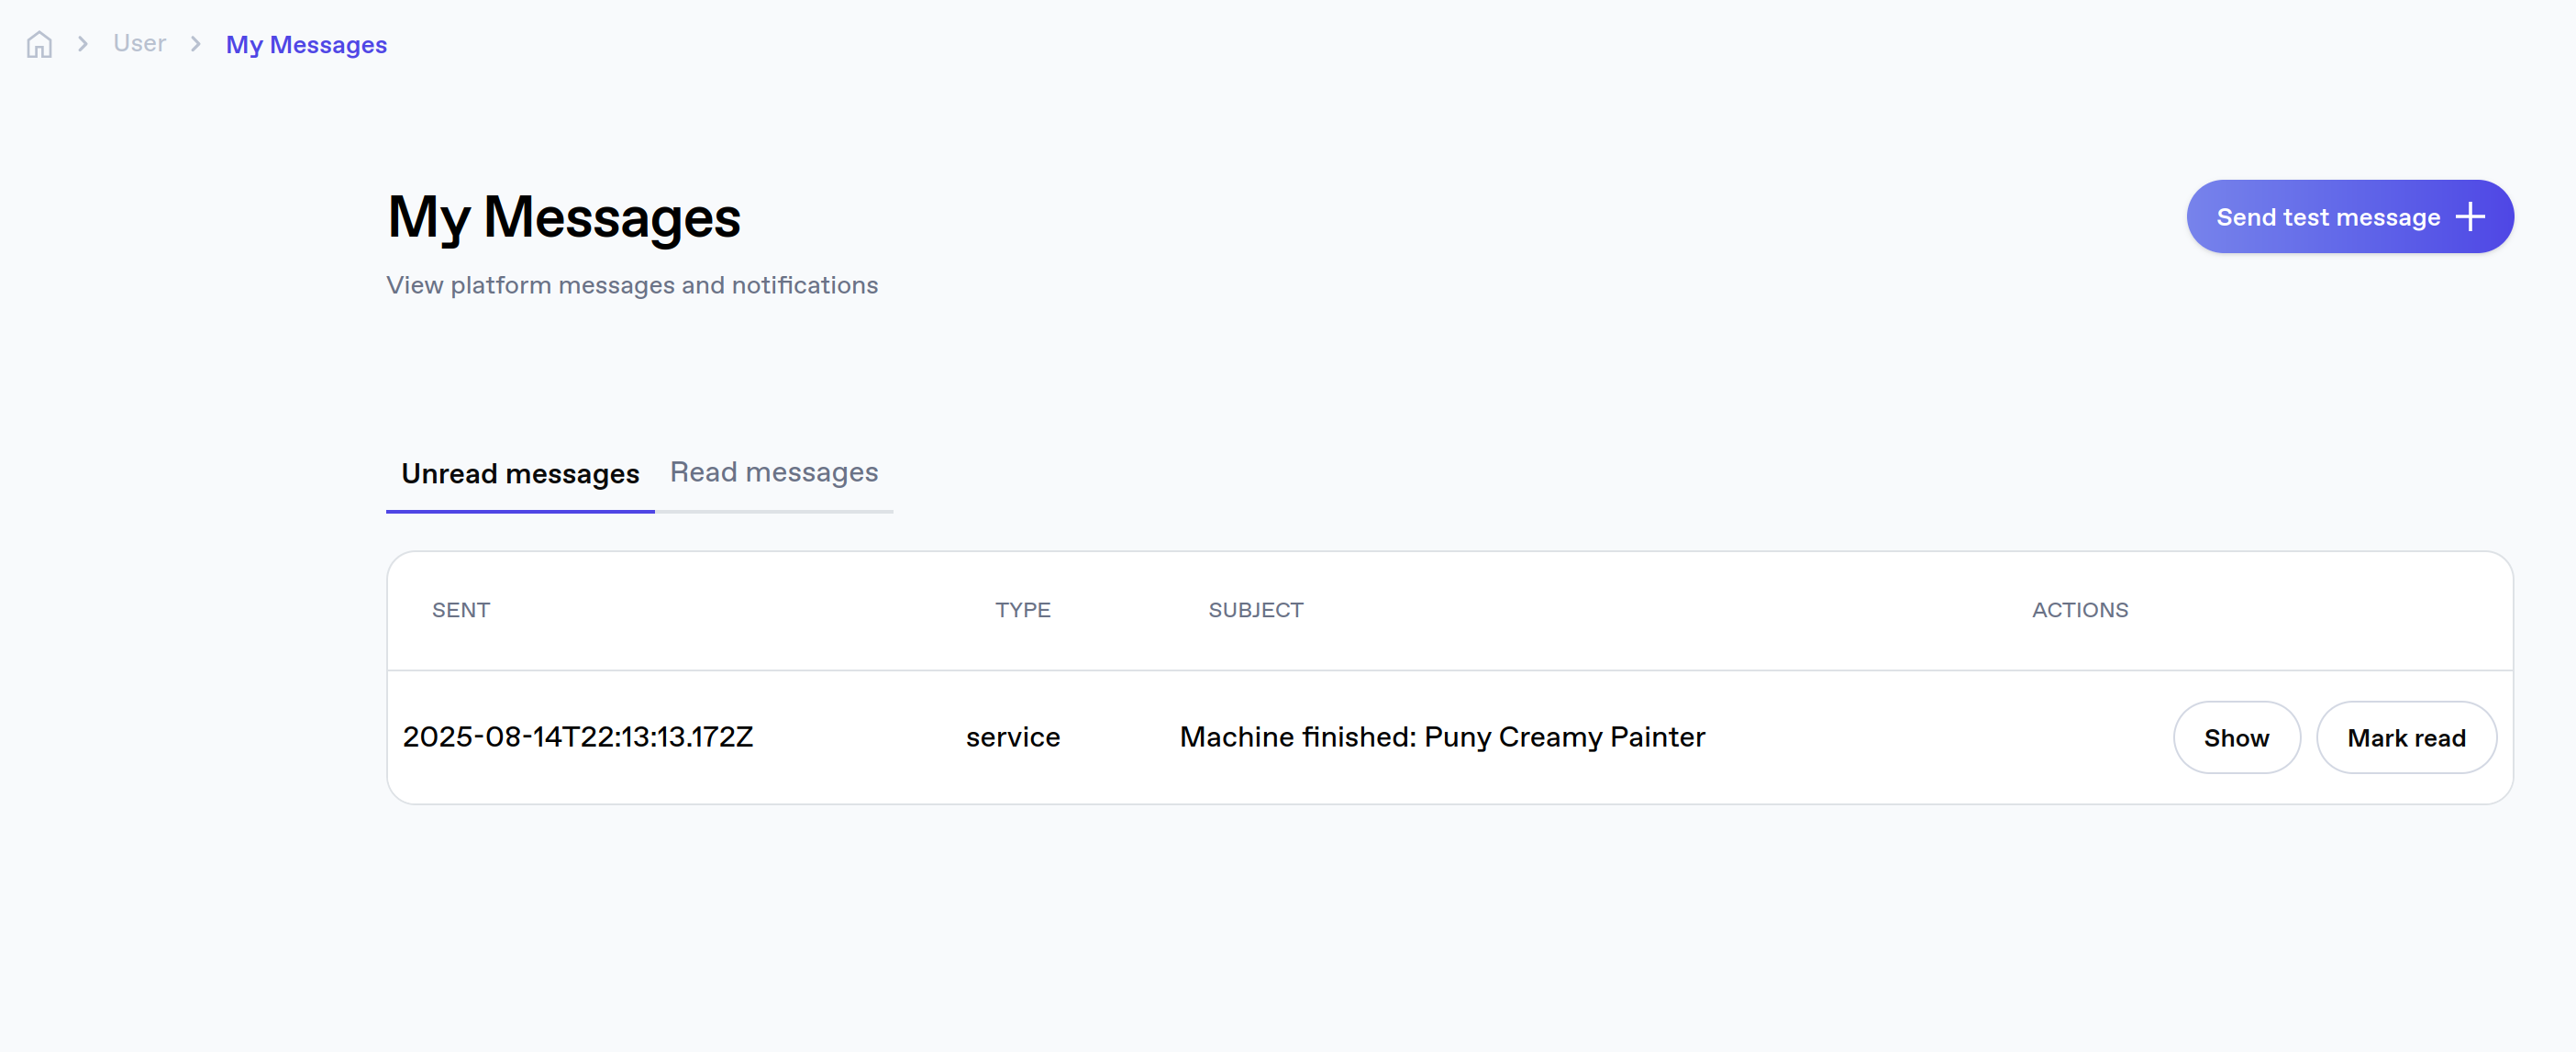Click the User breadcrumb entry

139,43
